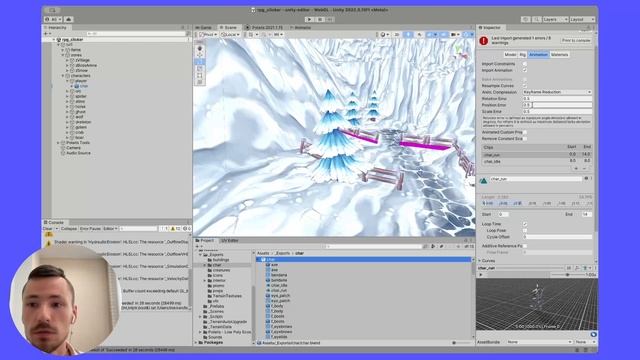Remove the selected clip with the minus button

[584, 169]
